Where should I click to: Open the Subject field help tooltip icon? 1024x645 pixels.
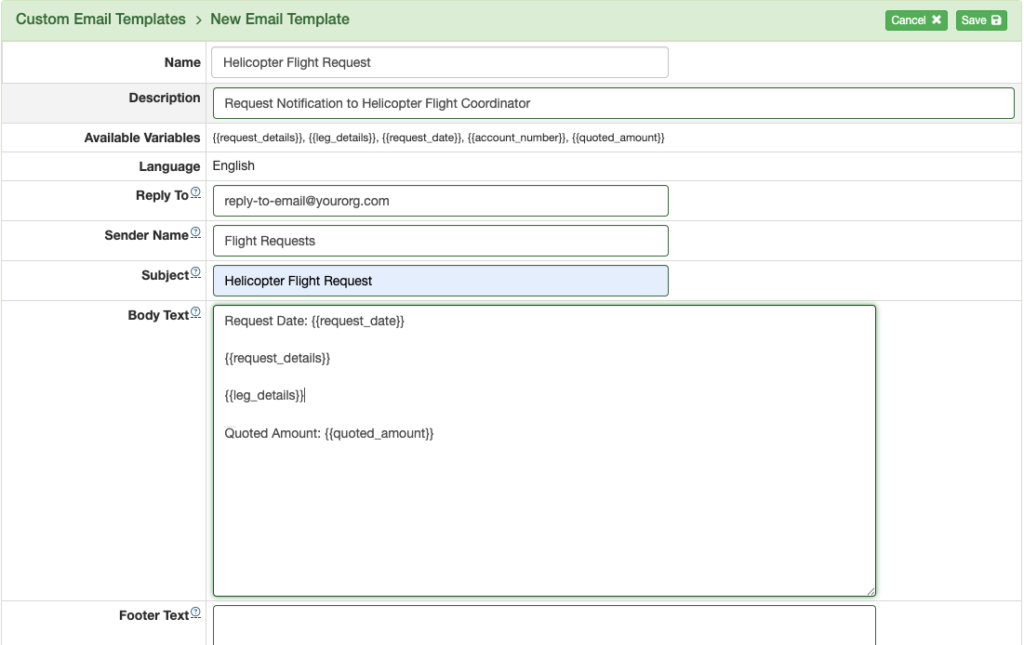point(196,273)
